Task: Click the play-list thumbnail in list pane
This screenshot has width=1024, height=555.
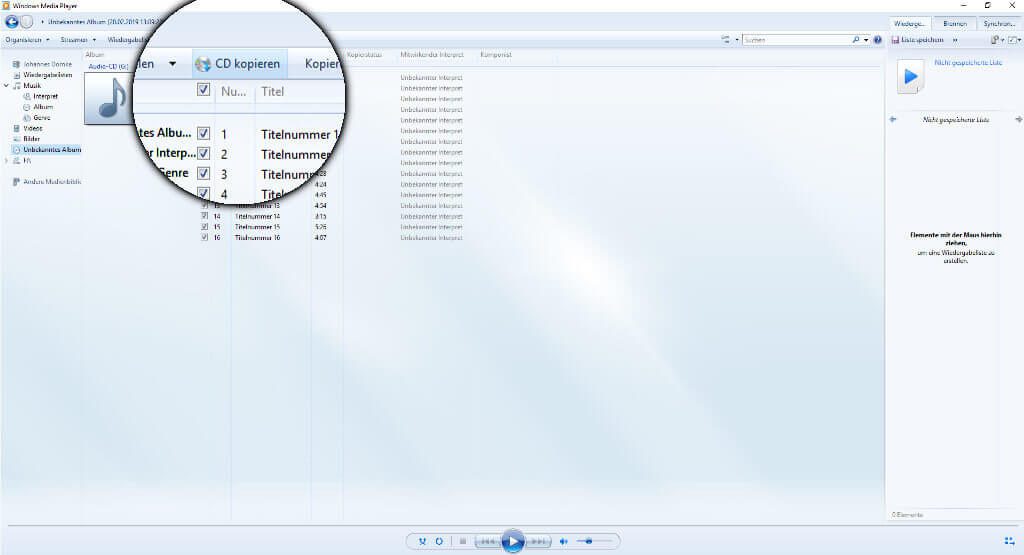Action: [910, 76]
